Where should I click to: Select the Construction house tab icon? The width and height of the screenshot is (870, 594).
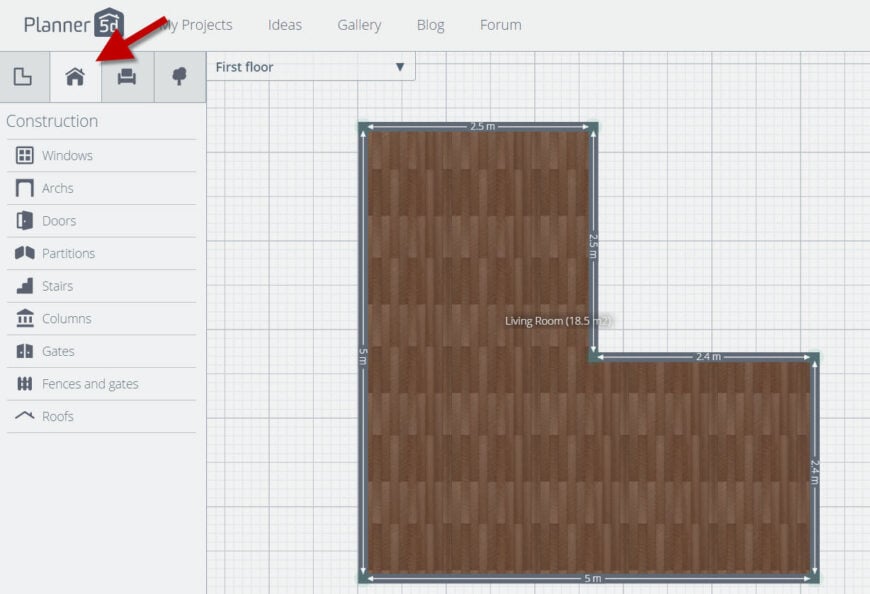click(x=75, y=77)
